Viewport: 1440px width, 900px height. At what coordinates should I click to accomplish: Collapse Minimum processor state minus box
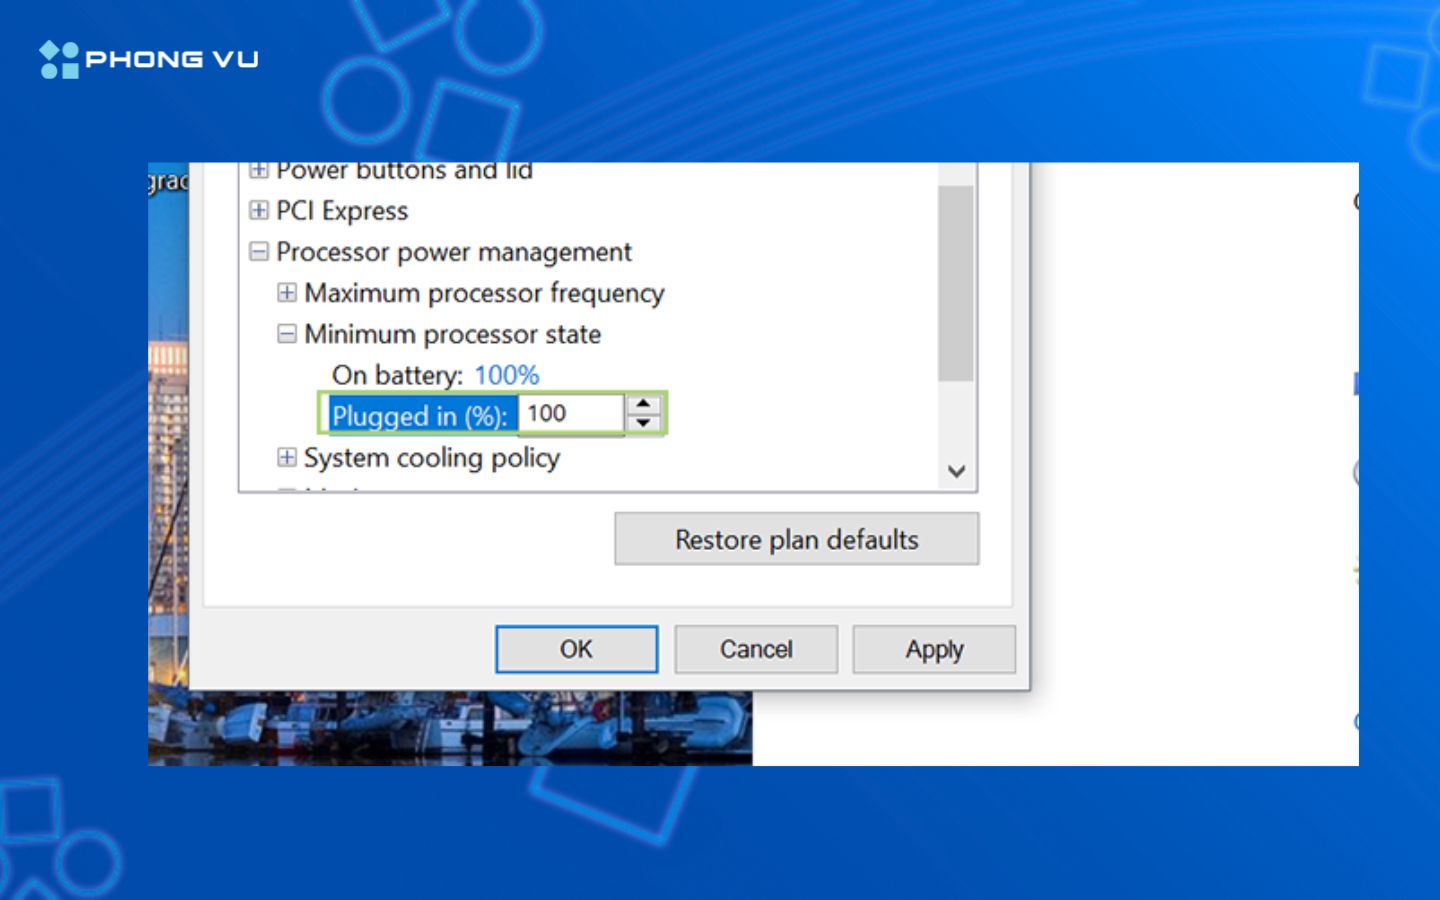[x=287, y=334]
